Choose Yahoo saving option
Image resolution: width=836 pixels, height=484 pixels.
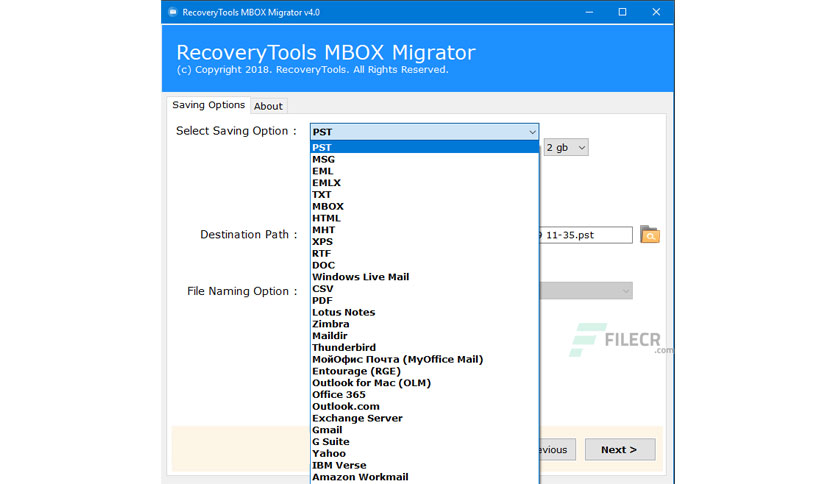point(424,453)
